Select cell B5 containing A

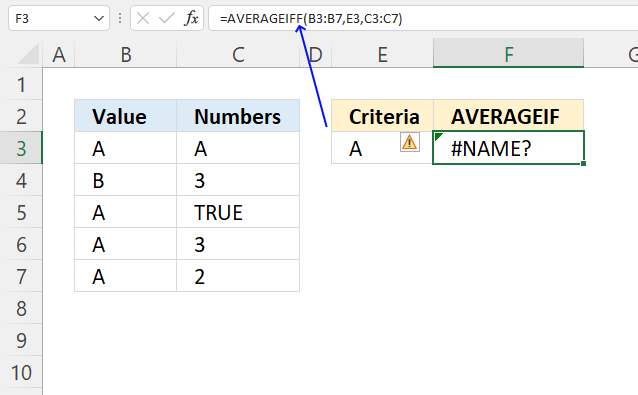tap(126, 212)
